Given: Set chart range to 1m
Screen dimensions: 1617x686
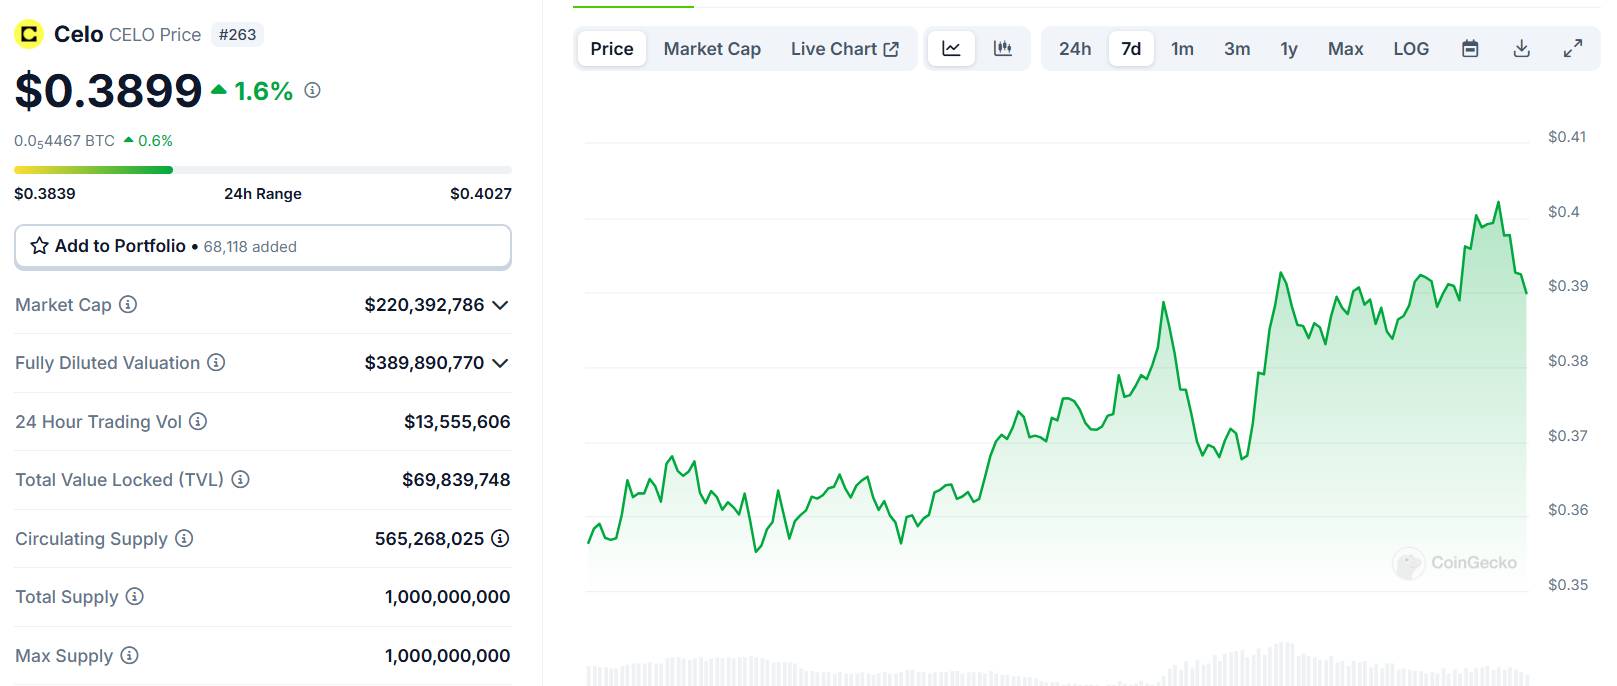Looking at the screenshot, I should point(1182,48).
